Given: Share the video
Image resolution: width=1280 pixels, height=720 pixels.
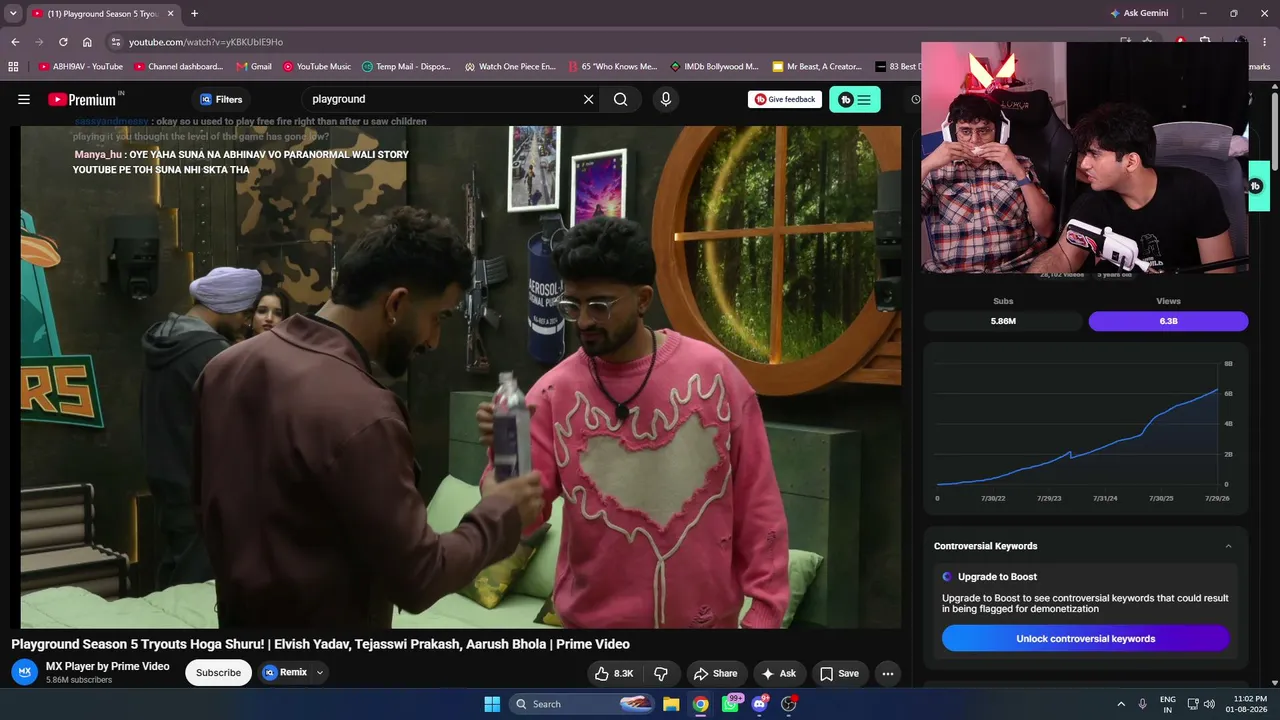Looking at the screenshot, I should (716, 674).
